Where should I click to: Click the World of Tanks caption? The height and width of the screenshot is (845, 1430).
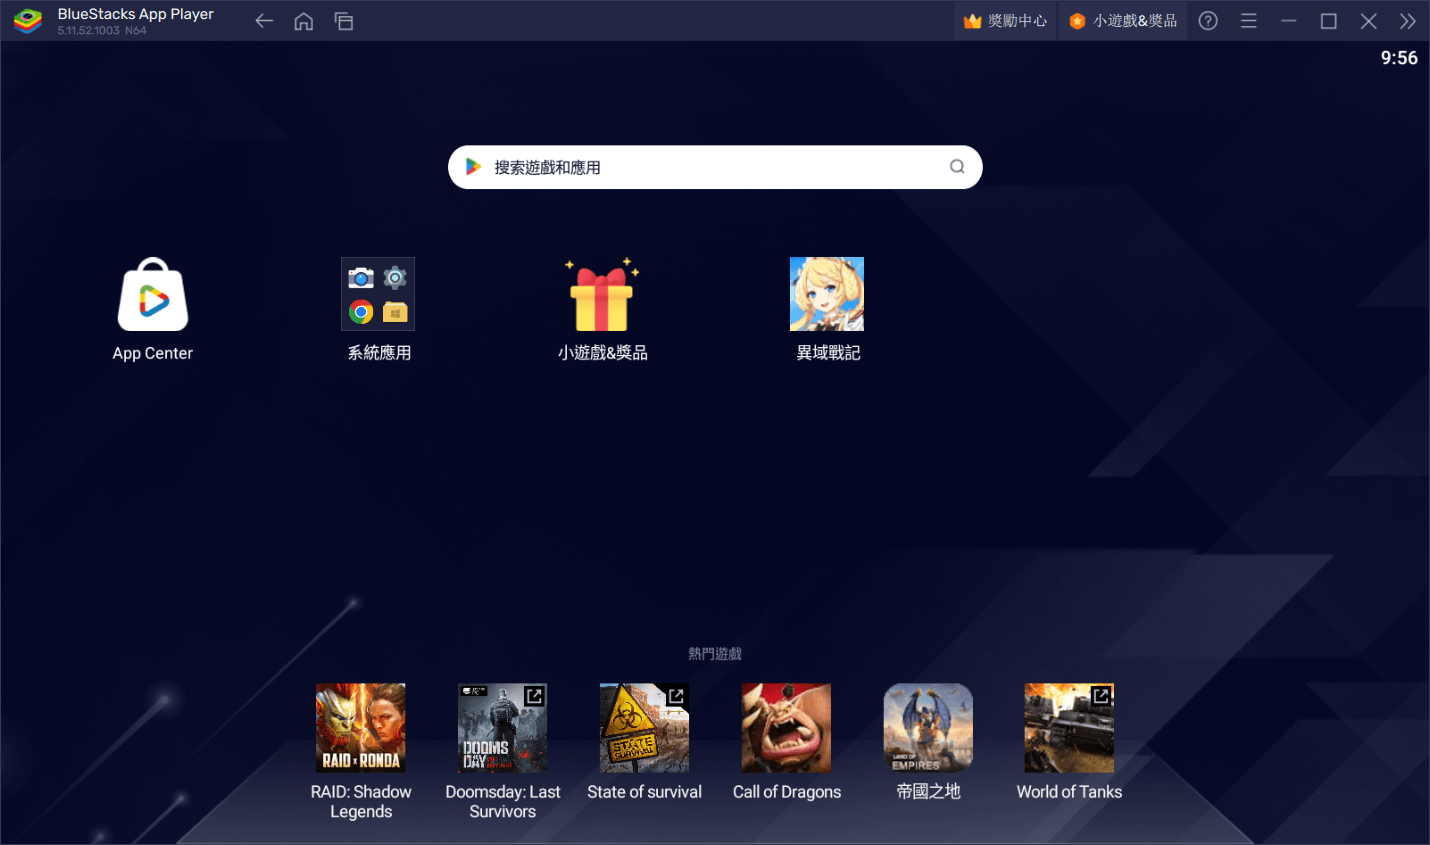(1070, 792)
